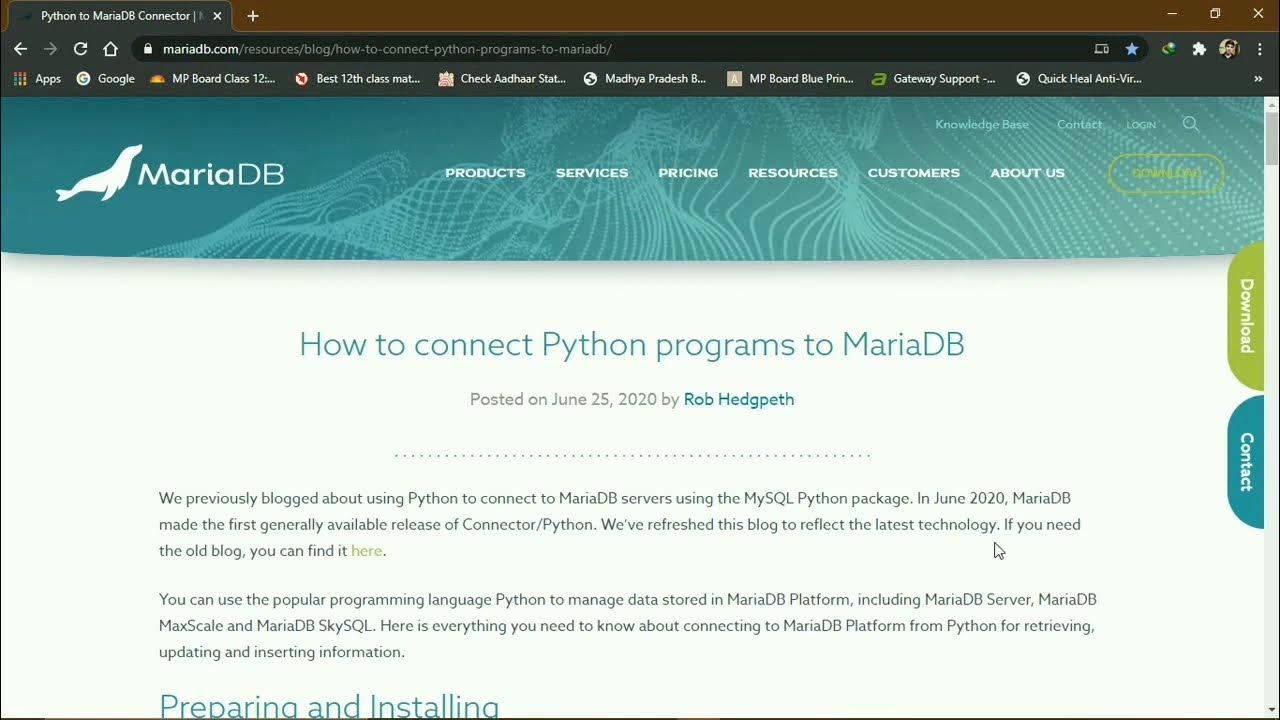Open the Google bookmark
This screenshot has width=1280, height=720.
(105, 78)
